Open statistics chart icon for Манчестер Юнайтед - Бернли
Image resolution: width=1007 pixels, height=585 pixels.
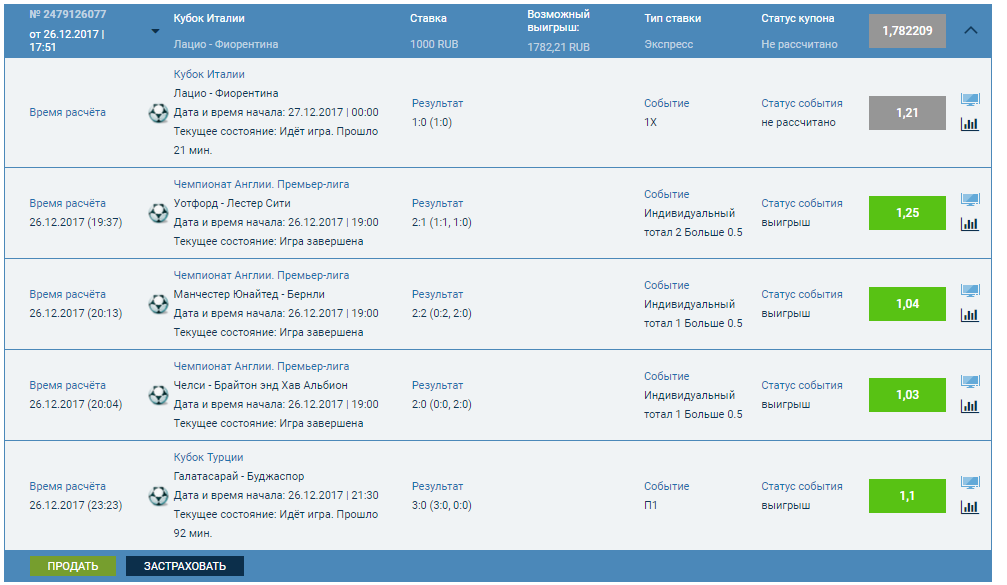pyautogui.click(x=970, y=315)
